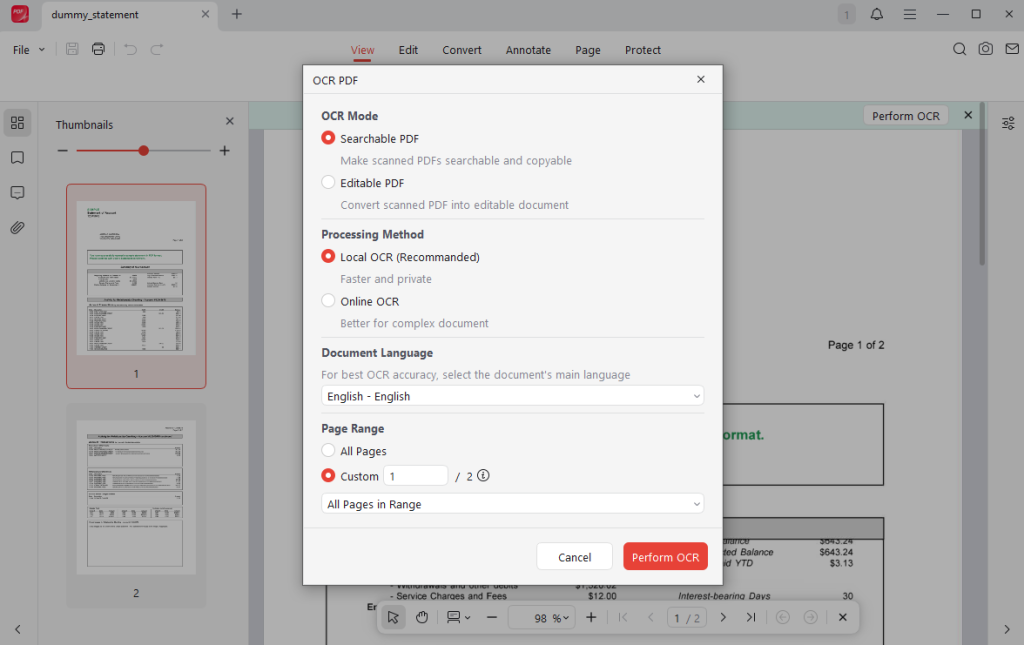Choose the Online OCR radio option
This screenshot has width=1024, height=645.
tap(328, 300)
